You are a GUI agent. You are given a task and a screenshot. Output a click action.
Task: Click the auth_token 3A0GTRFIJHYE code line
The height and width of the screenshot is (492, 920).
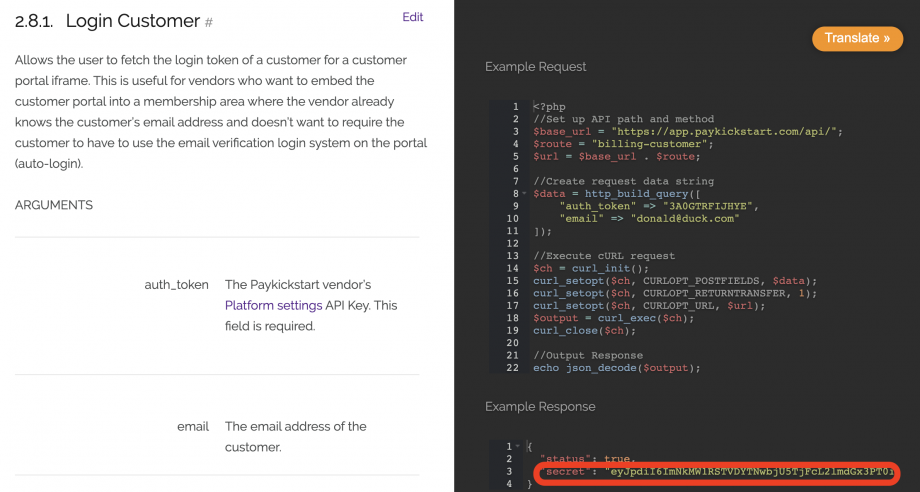659,206
